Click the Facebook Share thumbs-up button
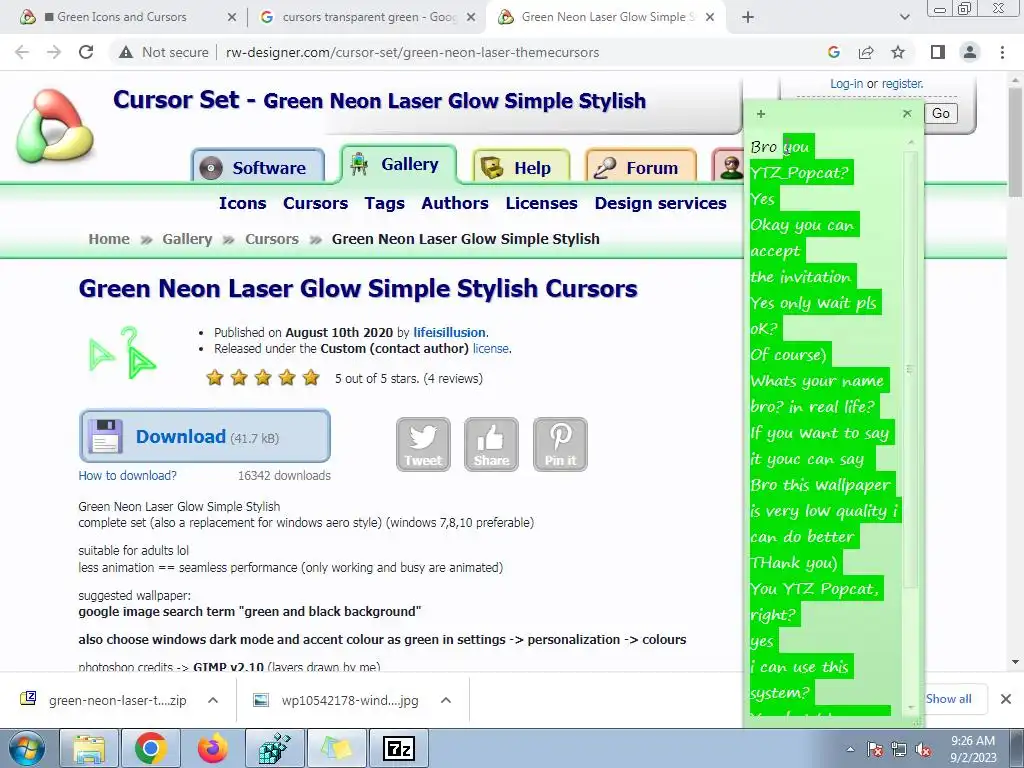 492,444
